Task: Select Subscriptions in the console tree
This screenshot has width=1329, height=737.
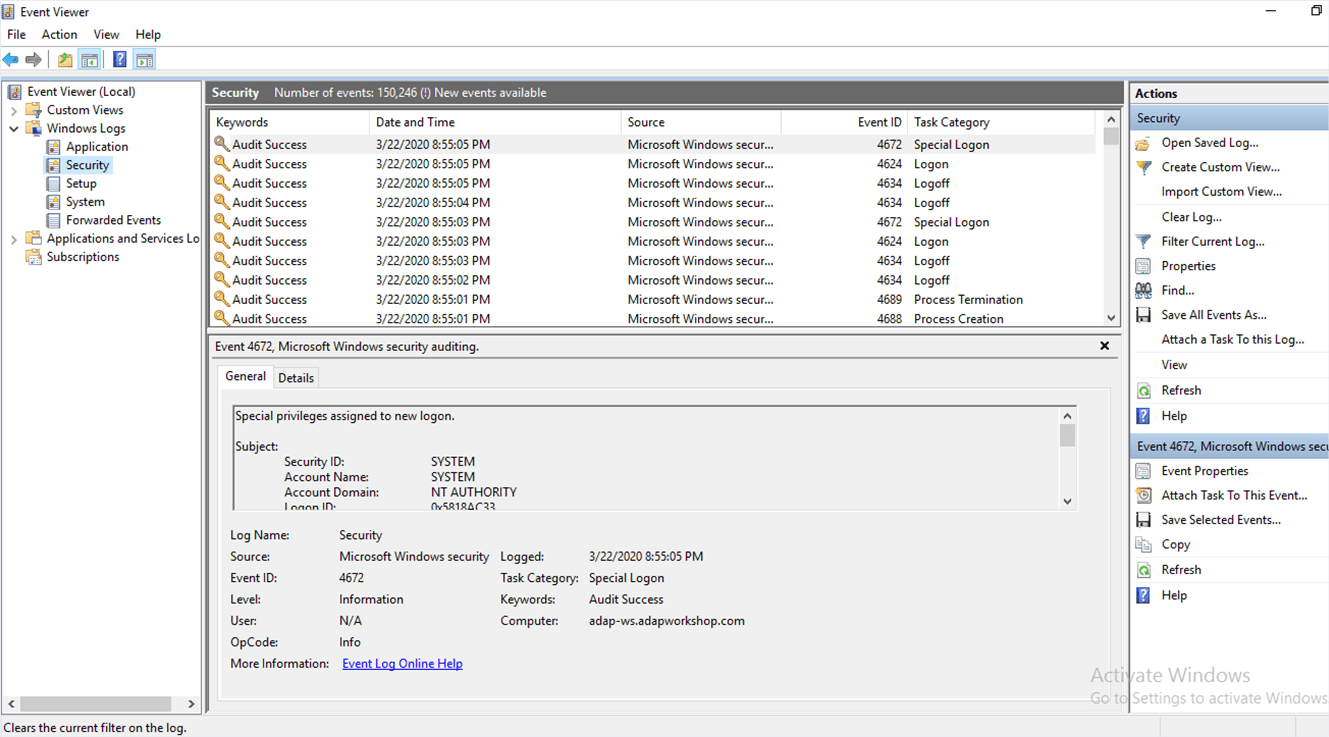Action: [83, 257]
